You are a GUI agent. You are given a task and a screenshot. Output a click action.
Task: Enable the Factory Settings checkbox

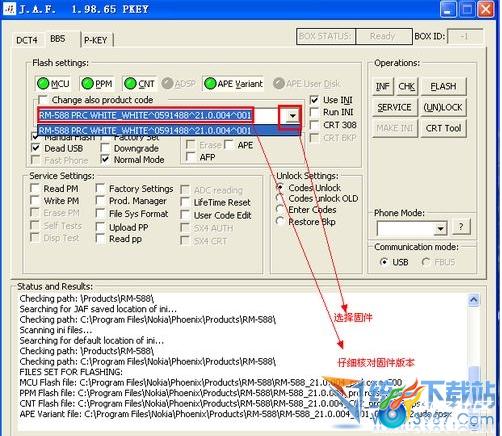(100, 188)
